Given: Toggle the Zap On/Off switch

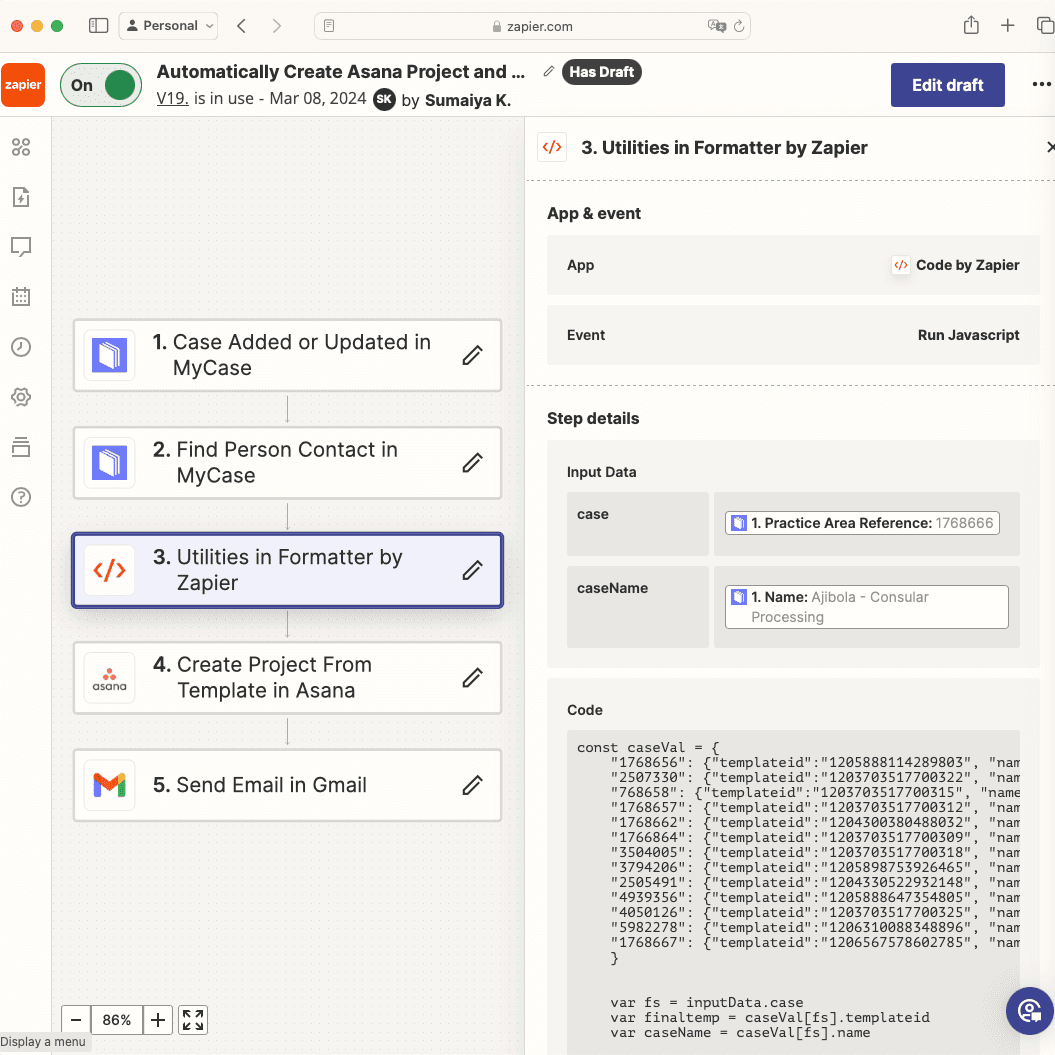Looking at the screenshot, I should tap(101, 85).
